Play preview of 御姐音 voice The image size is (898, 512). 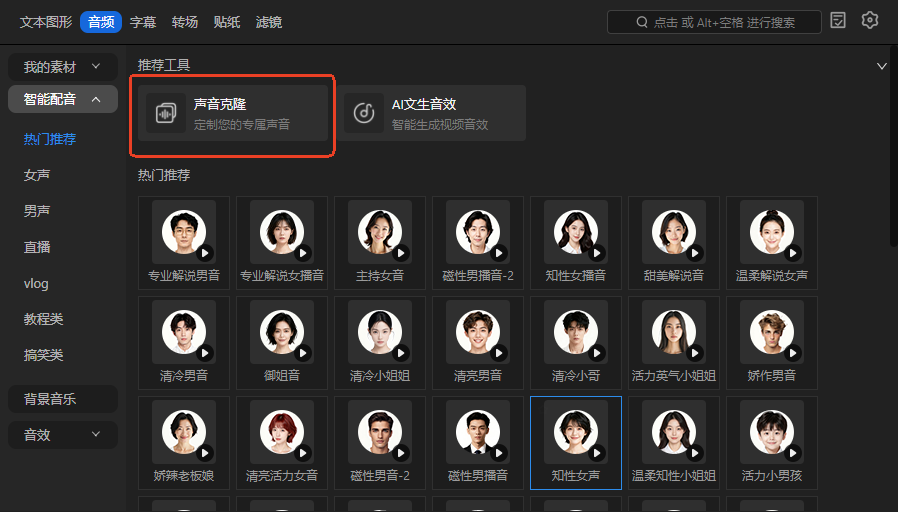point(303,353)
